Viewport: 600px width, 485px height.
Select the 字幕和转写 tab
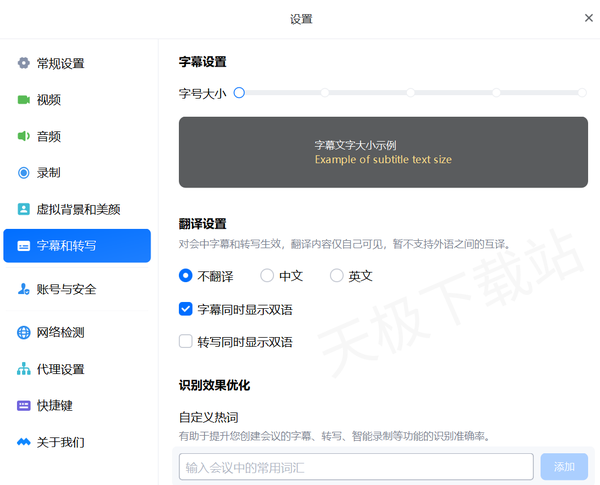[77, 246]
